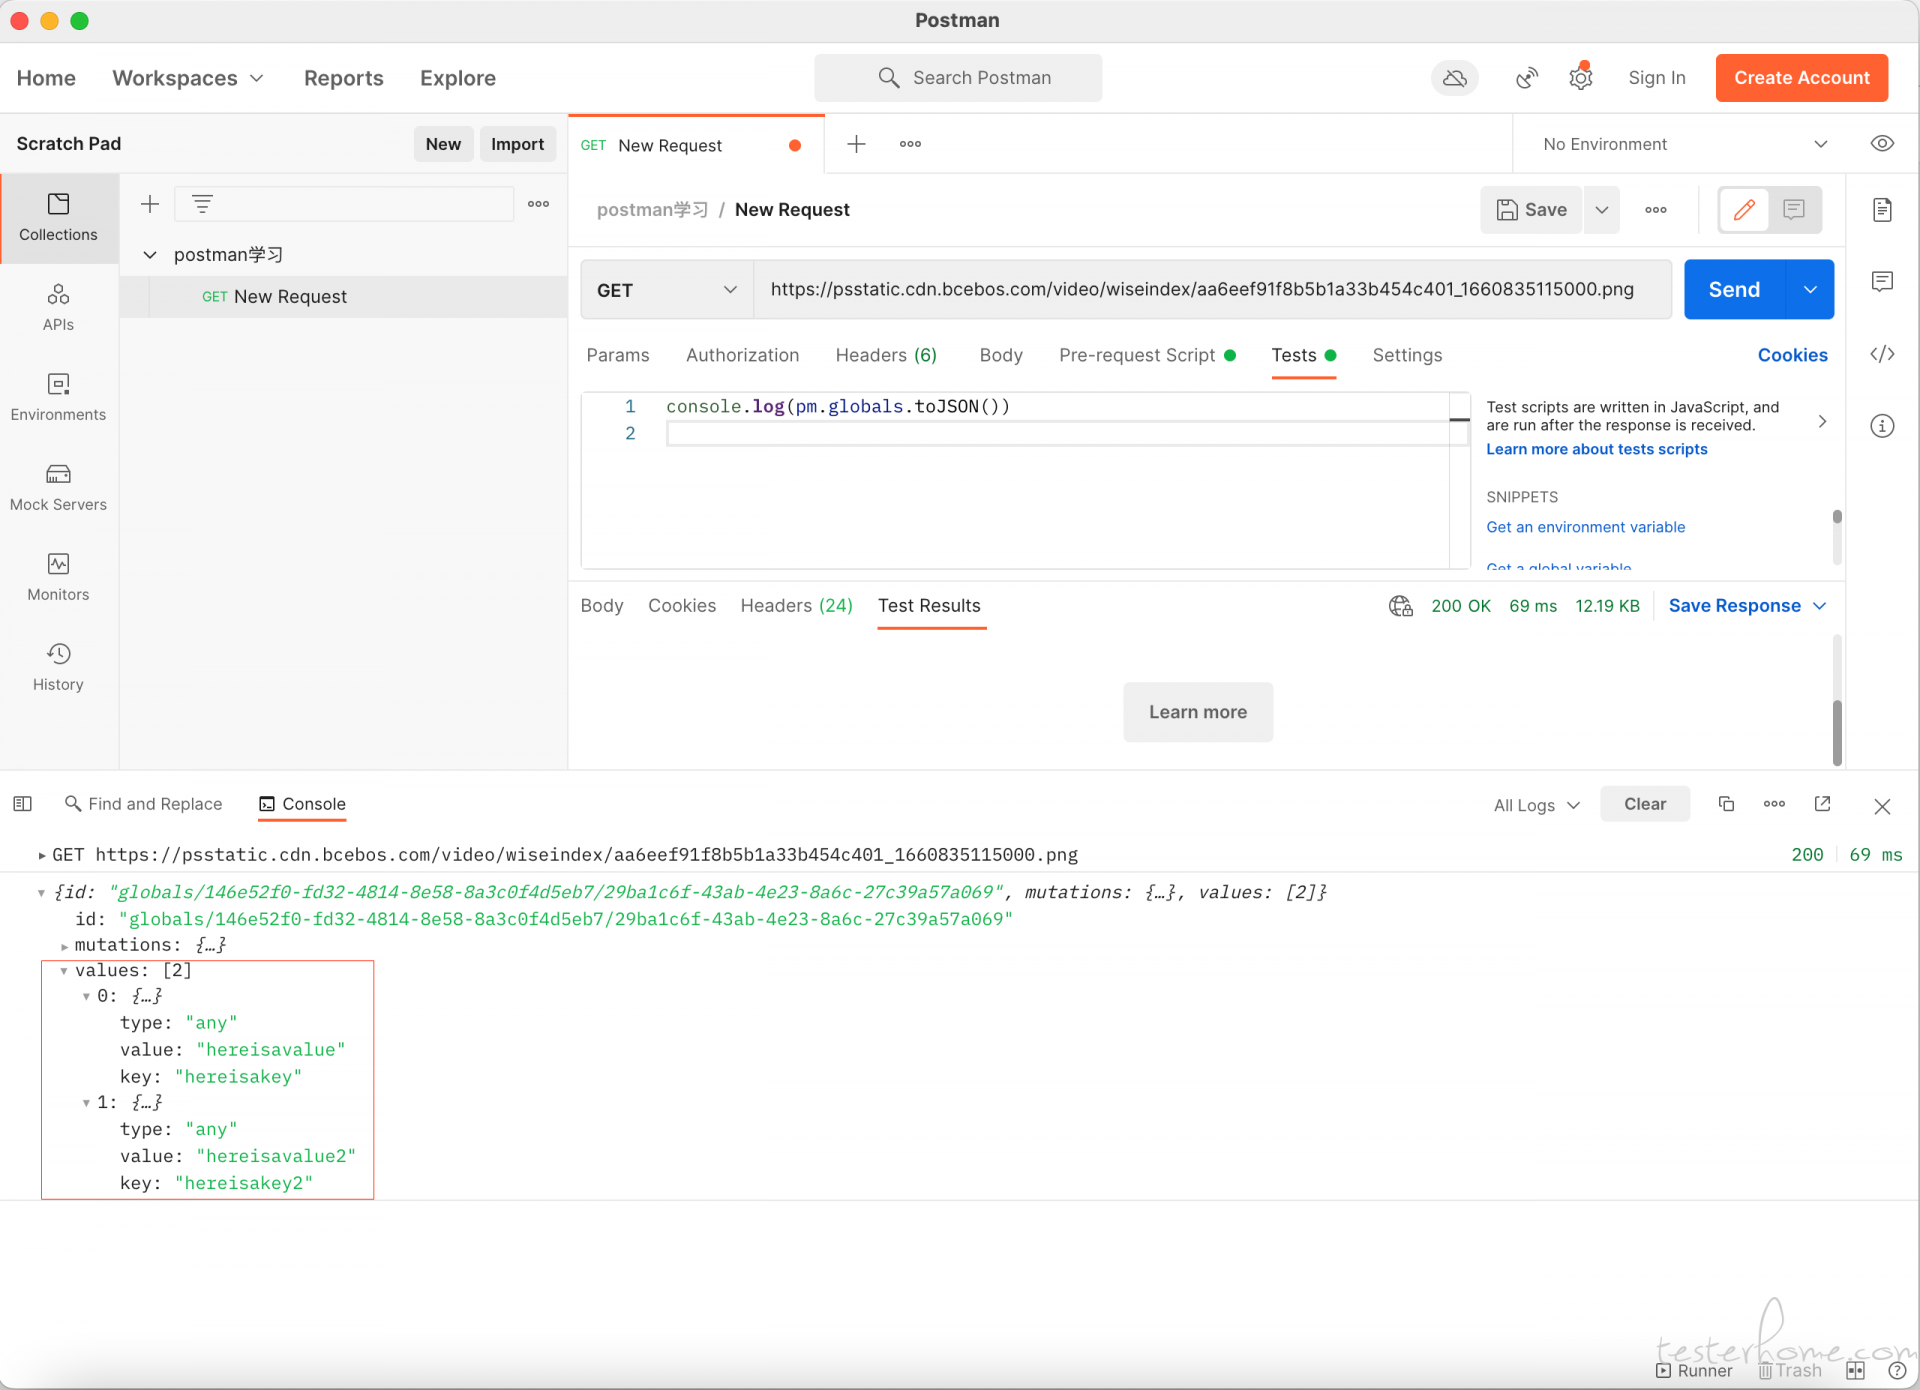Open the History sidebar panel

click(x=58, y=667)
